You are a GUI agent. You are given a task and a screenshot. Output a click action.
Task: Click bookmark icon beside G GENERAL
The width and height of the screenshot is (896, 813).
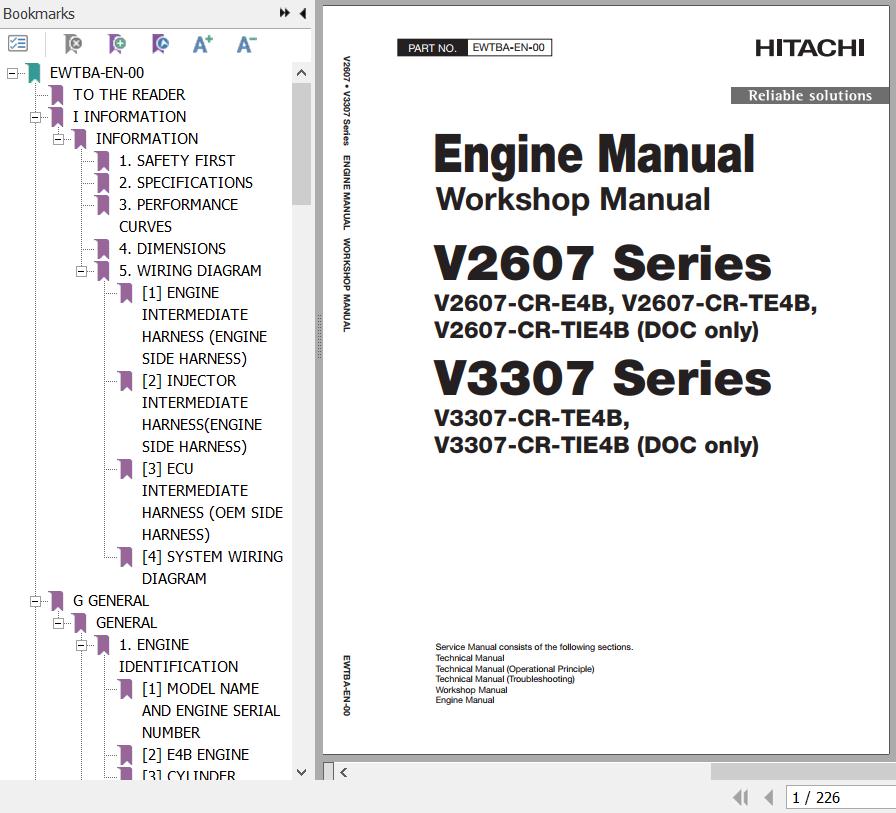click(x=57, y=601)
